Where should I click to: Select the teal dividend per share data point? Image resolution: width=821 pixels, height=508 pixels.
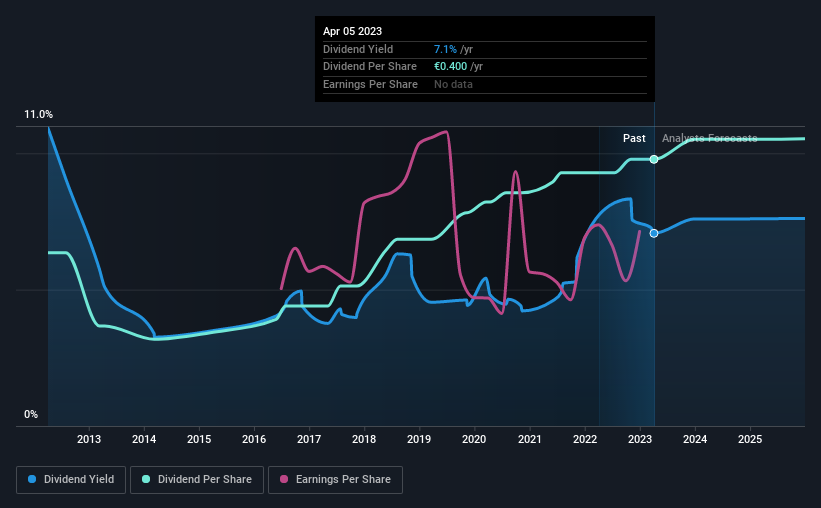click(654, 159)
